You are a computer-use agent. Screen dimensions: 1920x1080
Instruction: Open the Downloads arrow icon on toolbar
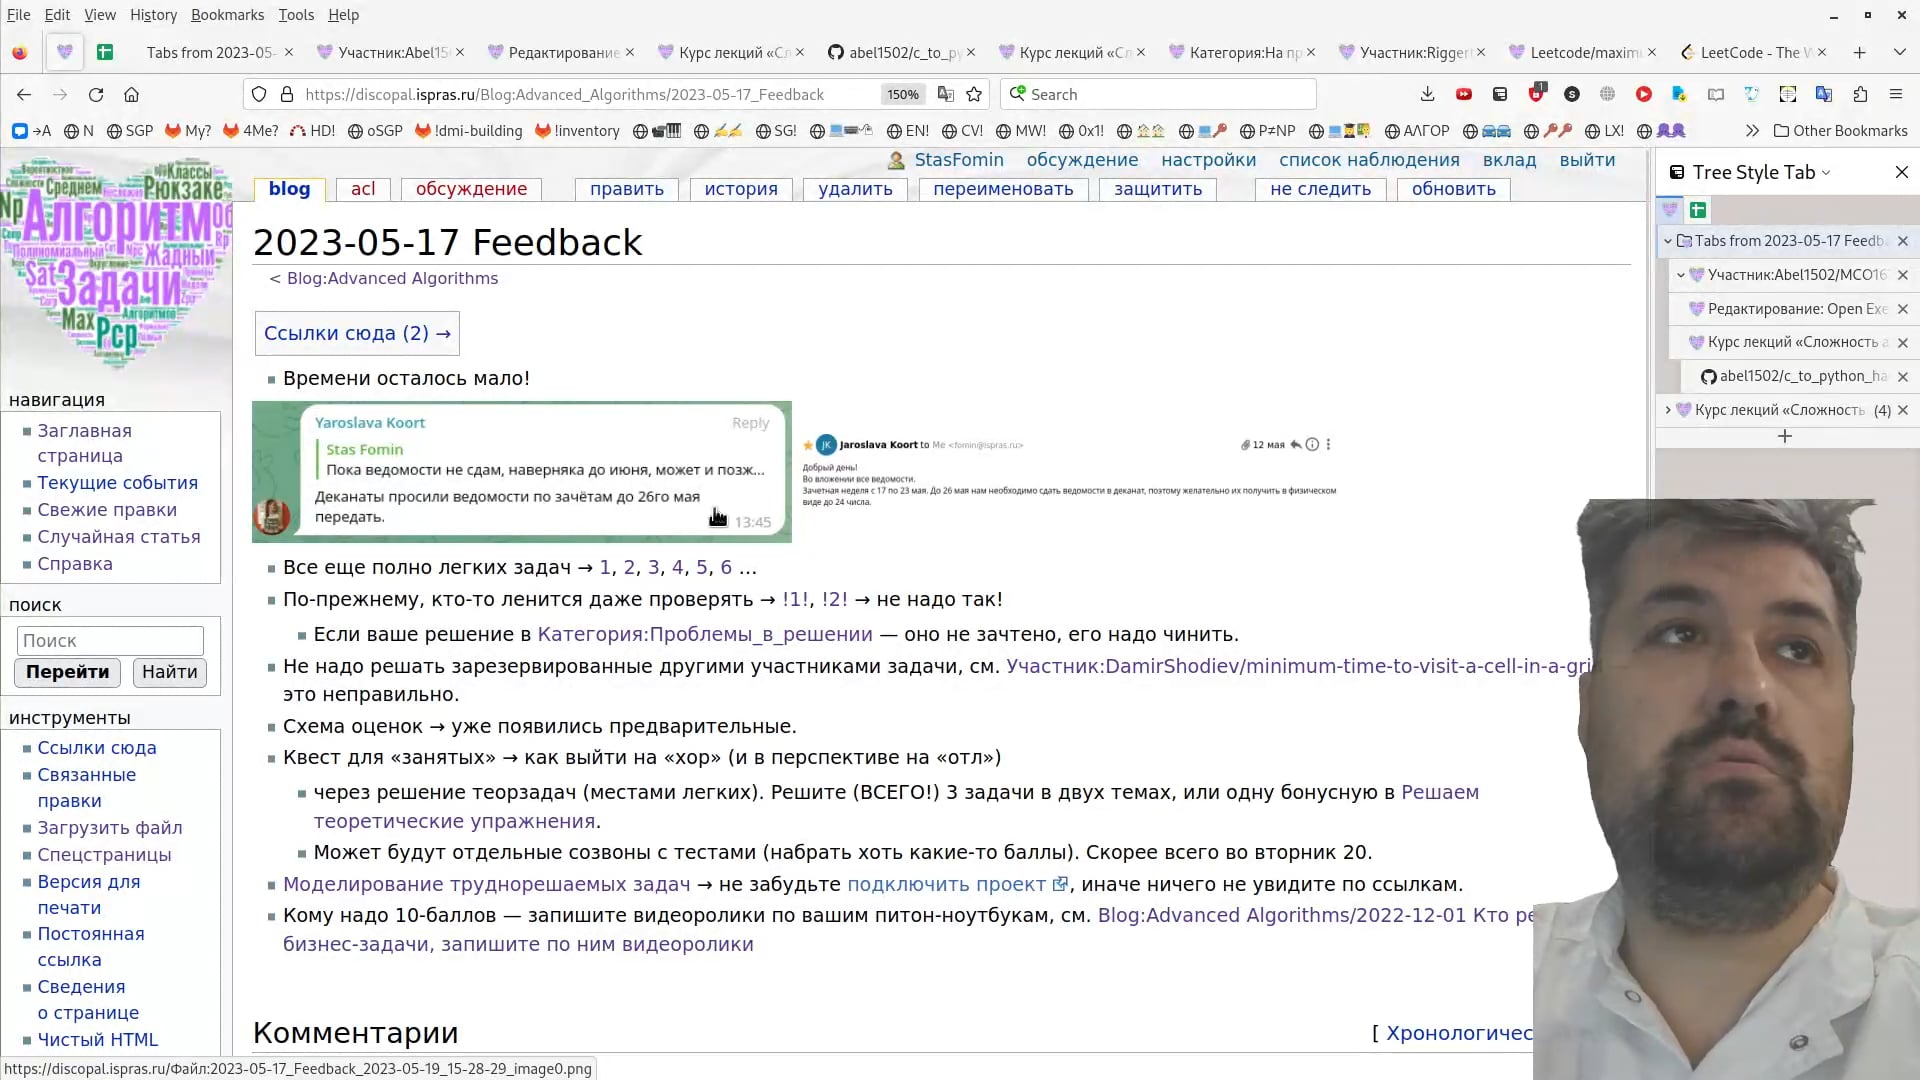point(1427,93)
